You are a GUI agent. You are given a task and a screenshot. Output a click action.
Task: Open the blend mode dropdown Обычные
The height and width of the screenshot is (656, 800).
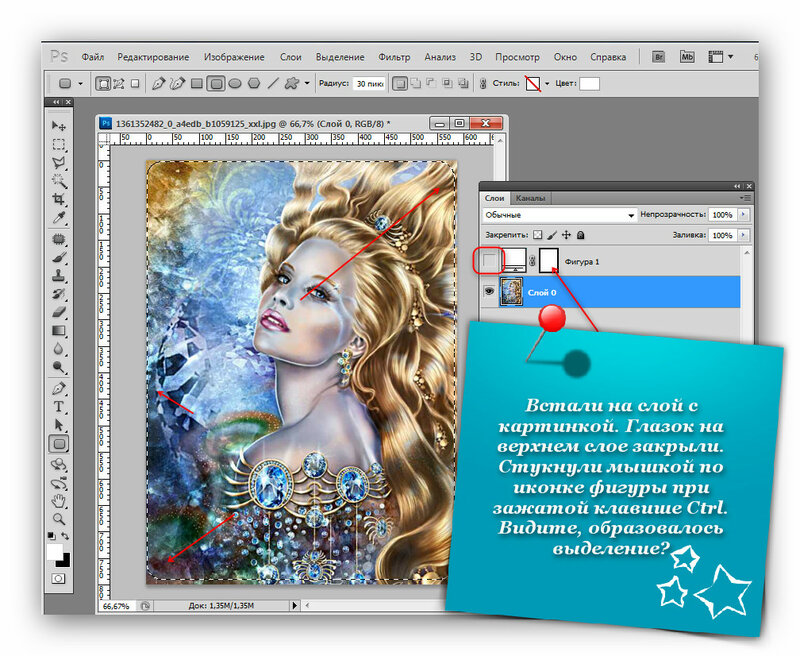click(x=560, y=215)
